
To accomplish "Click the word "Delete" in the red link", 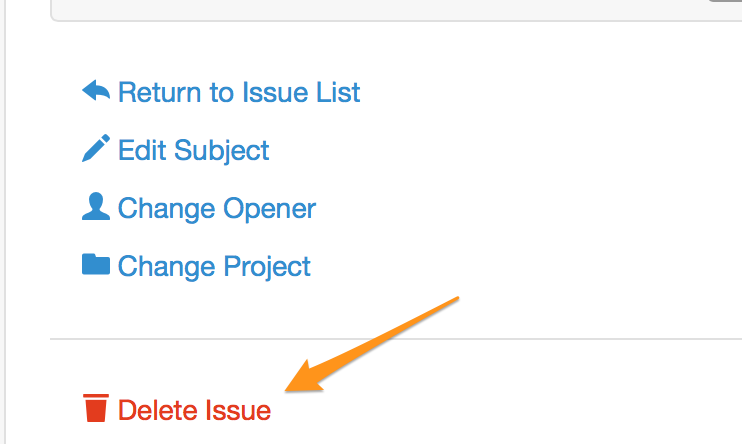I will pyautogui.click(x=158, y=410).
